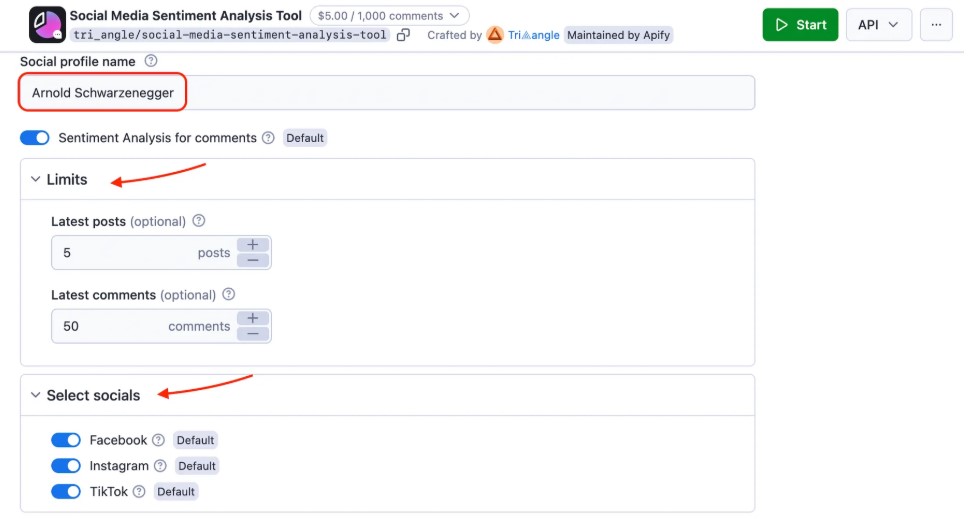Turn off the Instagram toggle
This screenshot has width=973, height=523.
click(66, 466)
